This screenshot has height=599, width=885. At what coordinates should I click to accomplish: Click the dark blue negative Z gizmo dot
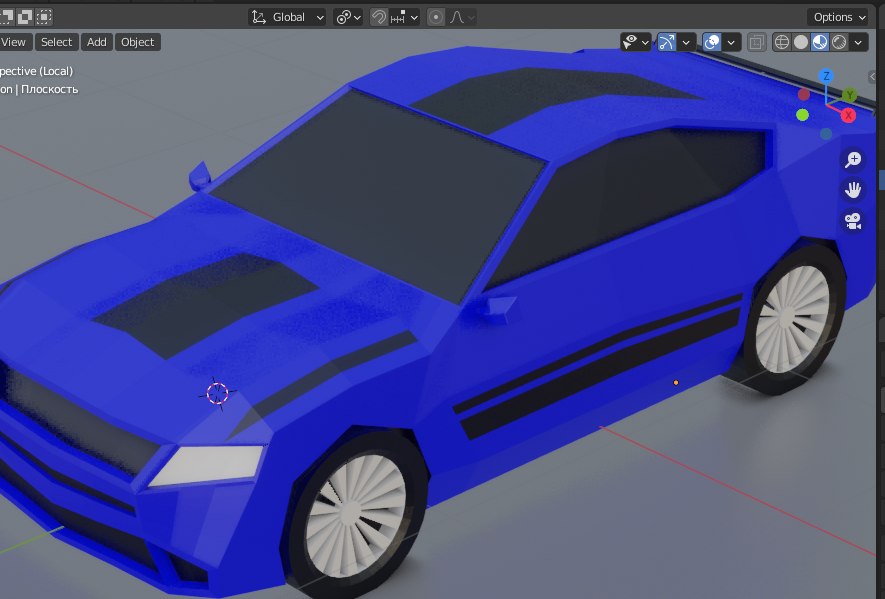tap(826, 134)
